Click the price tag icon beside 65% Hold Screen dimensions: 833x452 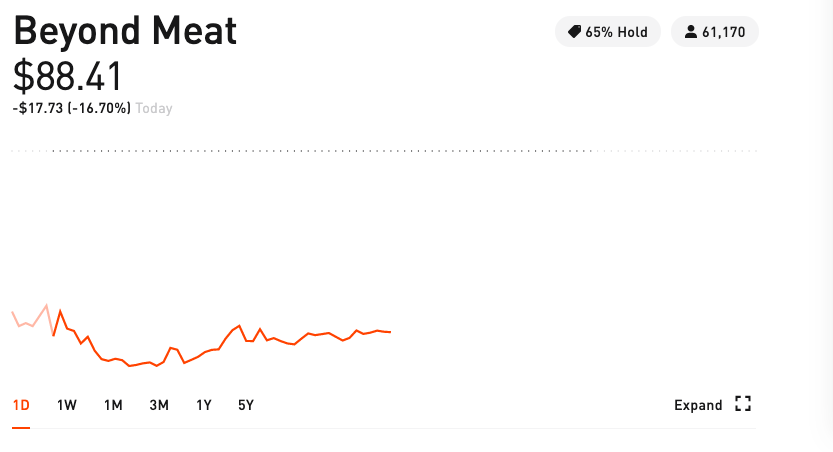(x=574, y=32)
